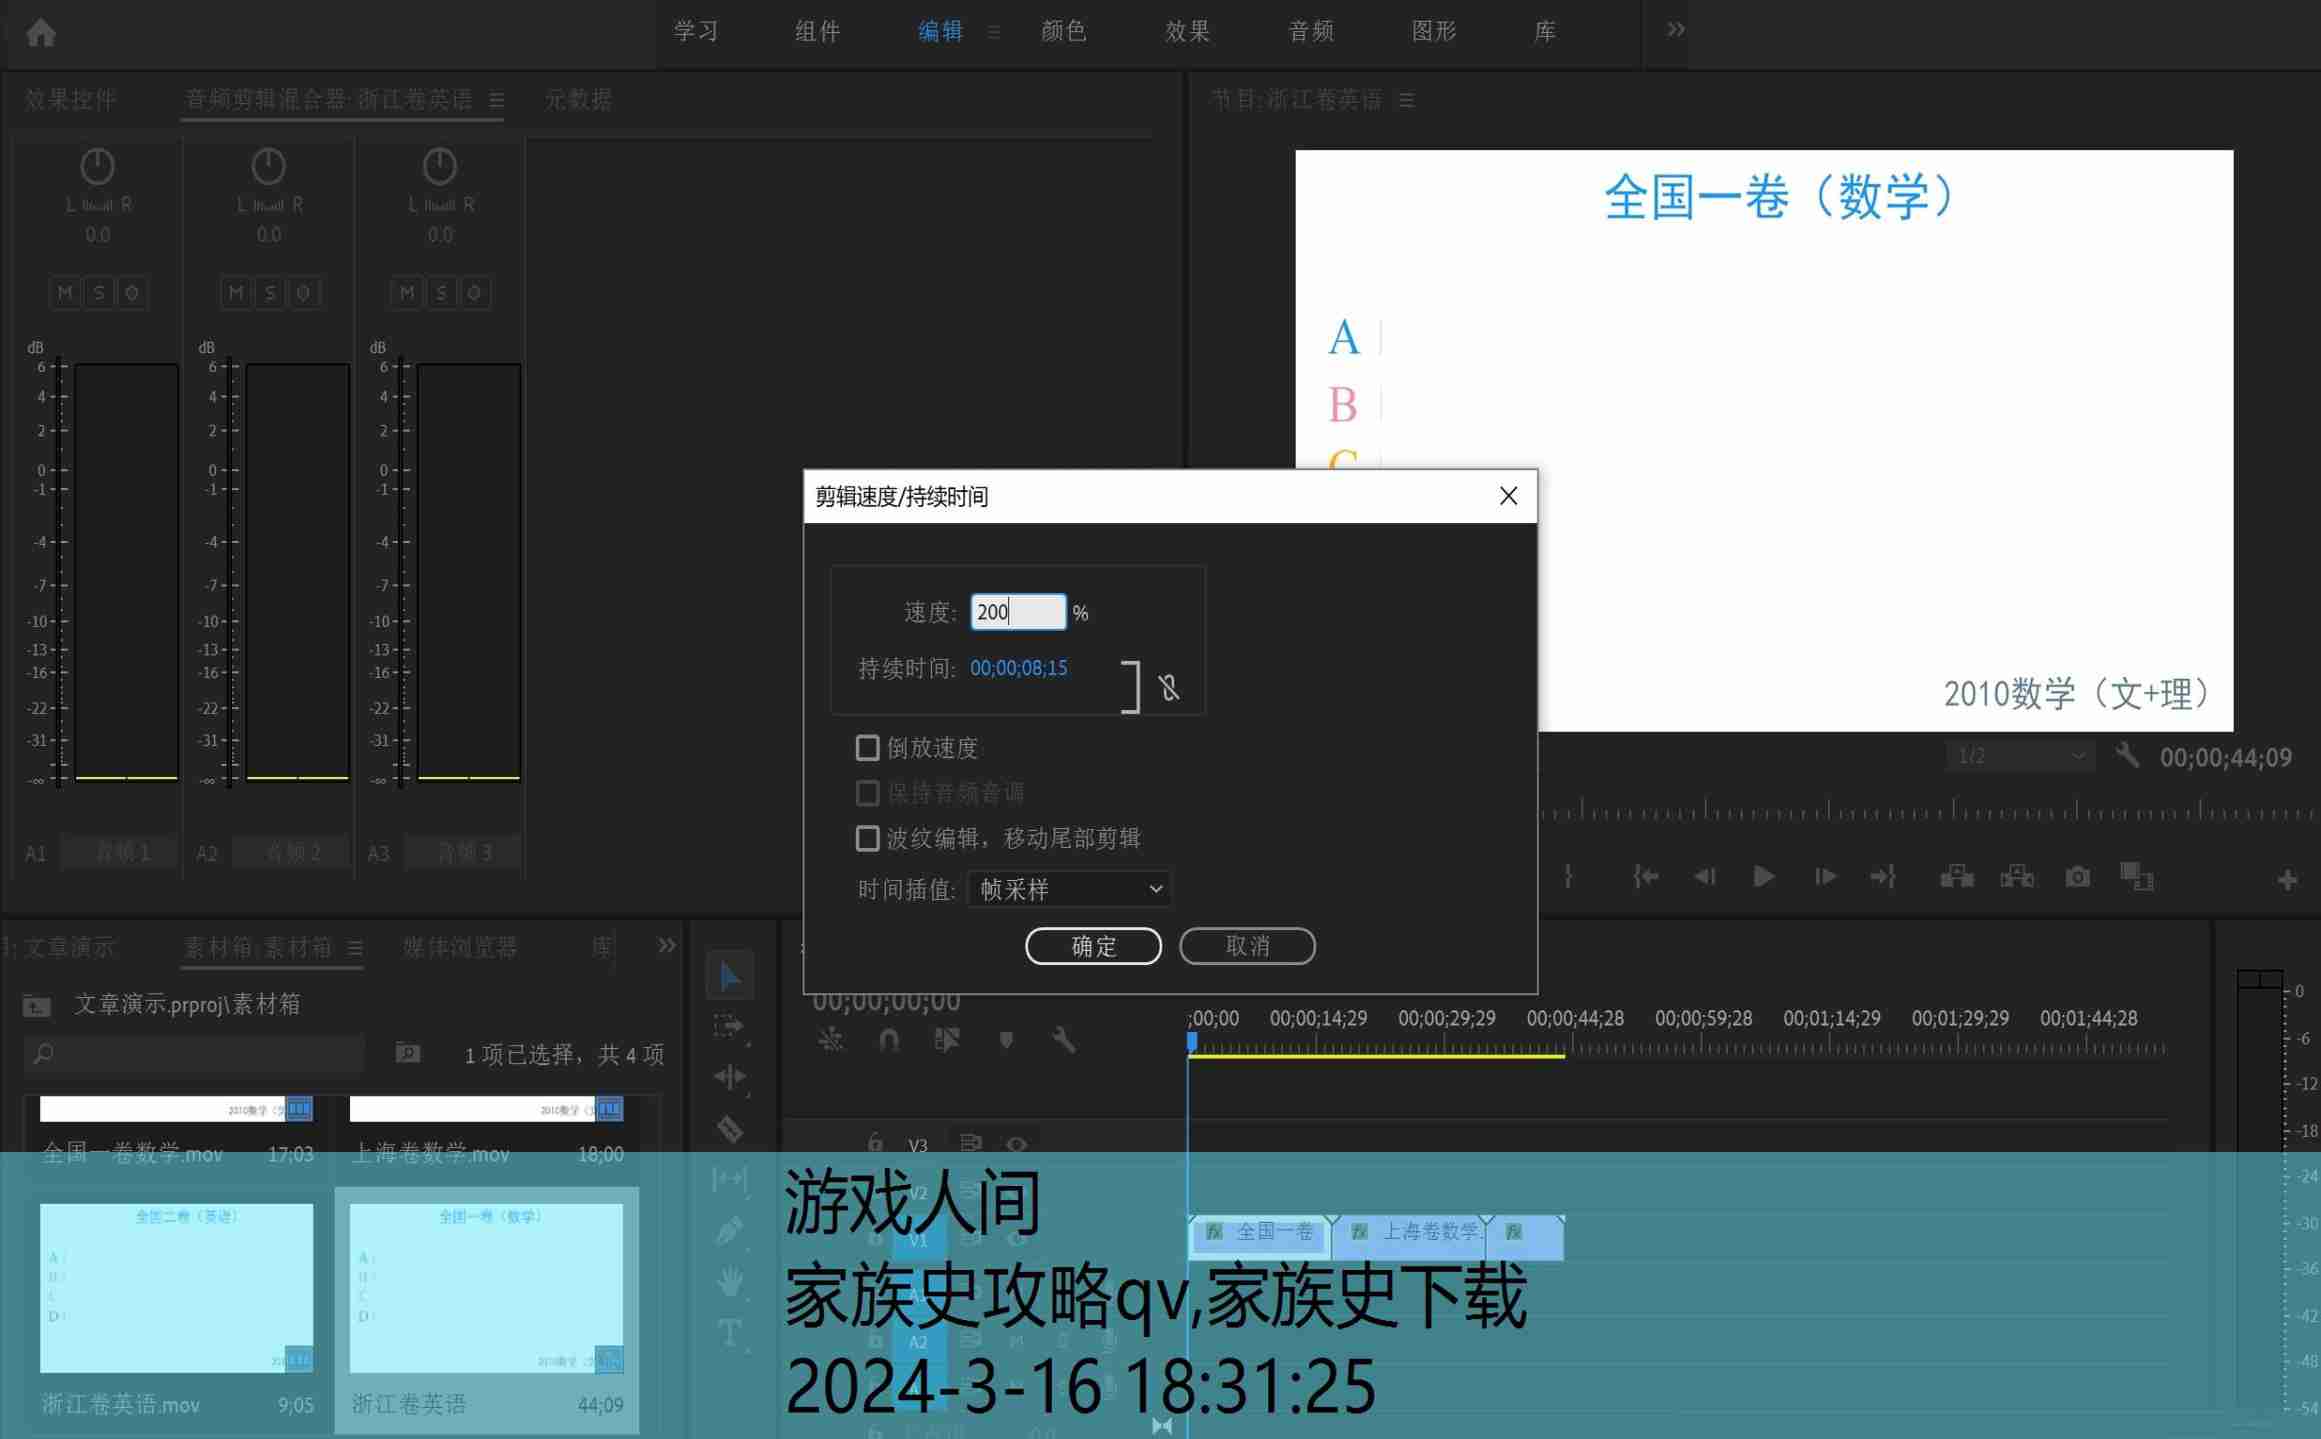
Task: Expand project panel tabs overflow chevron
Action: coord(667,945)
